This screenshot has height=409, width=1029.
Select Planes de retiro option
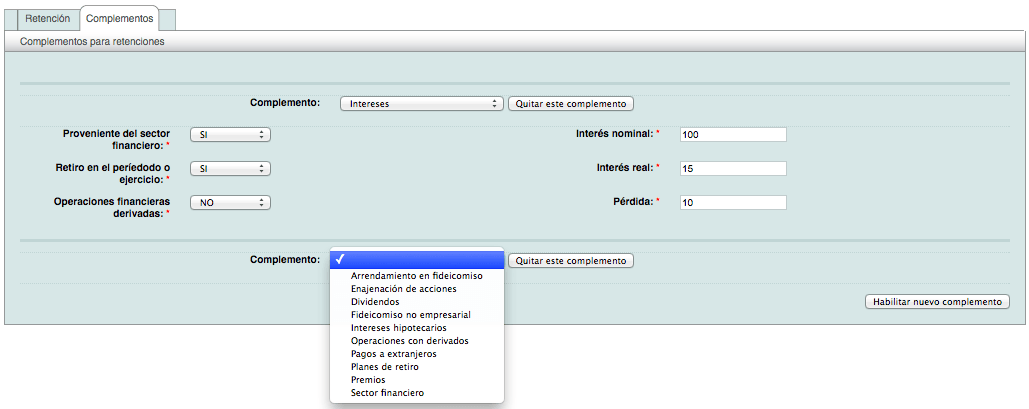[x=385, y=367]
